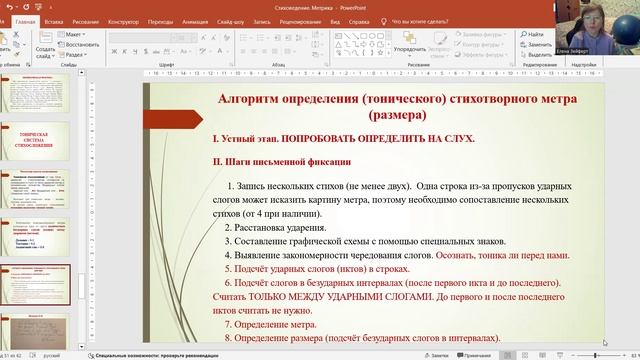The height and width of the screenshot is (360, 640).
Task: Click the Copy icon in the clipboard group
Action: [16, 44]
